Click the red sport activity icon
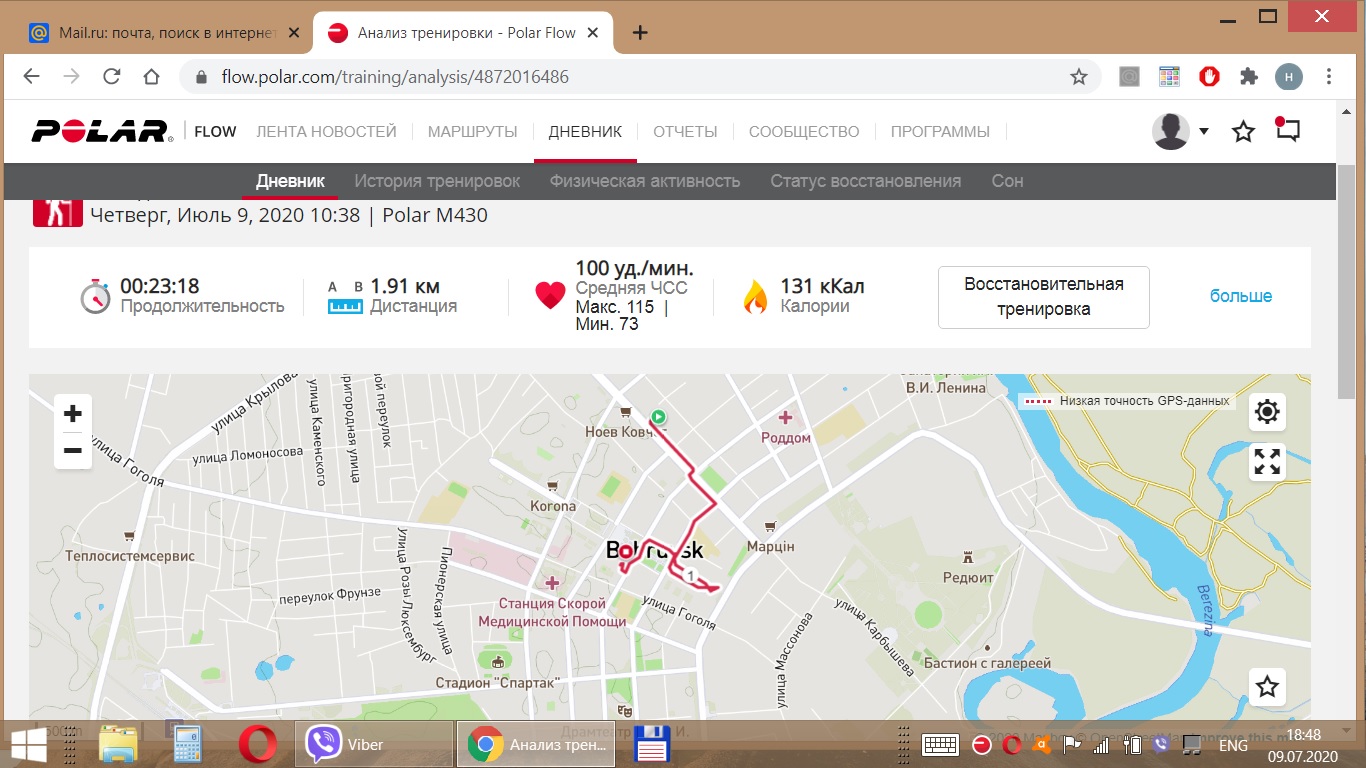 58,213
